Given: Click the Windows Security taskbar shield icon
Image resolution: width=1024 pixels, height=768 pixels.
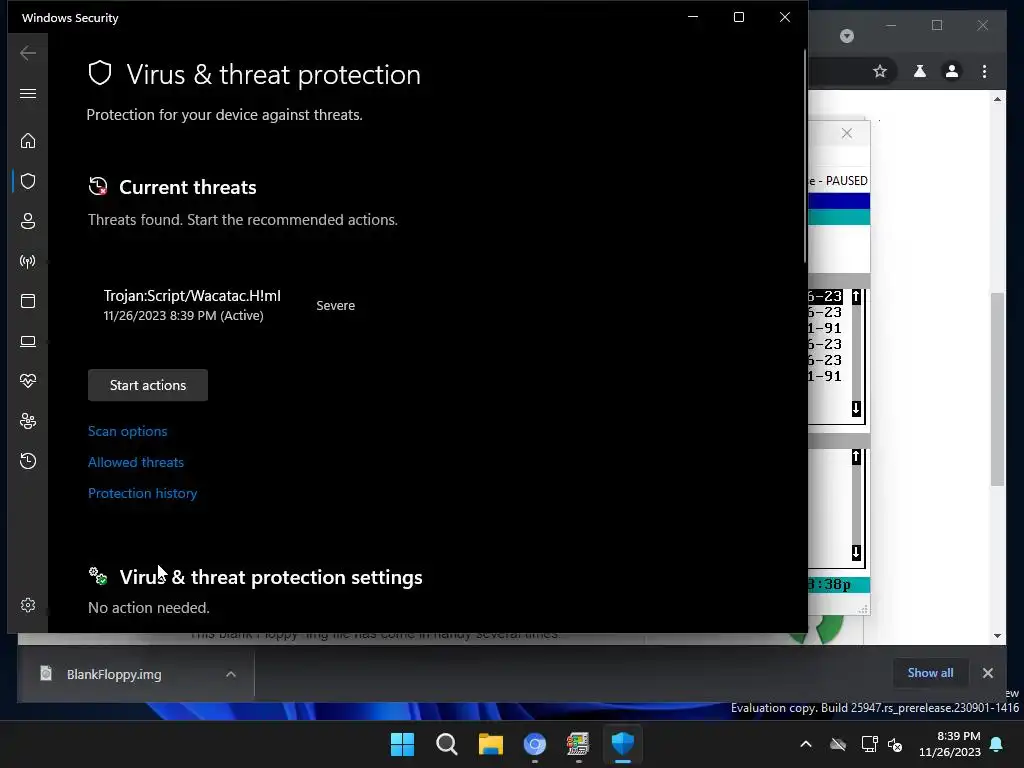Looking at the screenshot, I should point(622,744).
